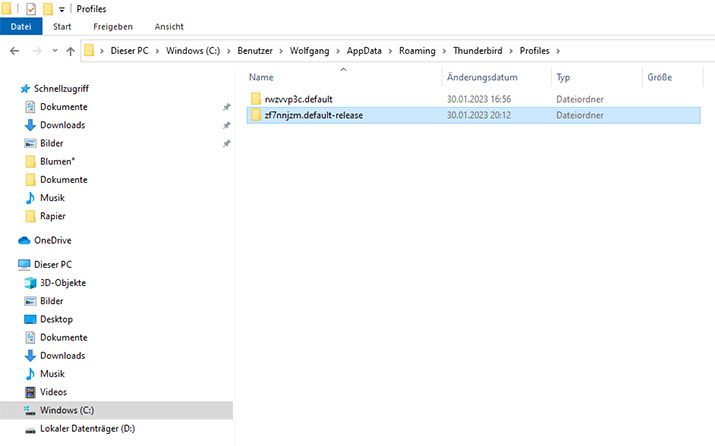
Task: Select the rwzvvp3c.default folder icon
Action: click(256, 99)
